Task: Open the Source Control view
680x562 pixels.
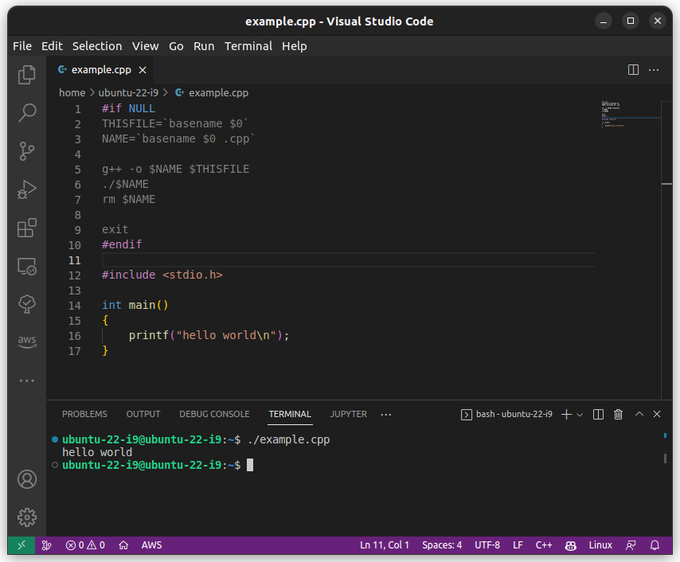Action: (x=27, y=151)
